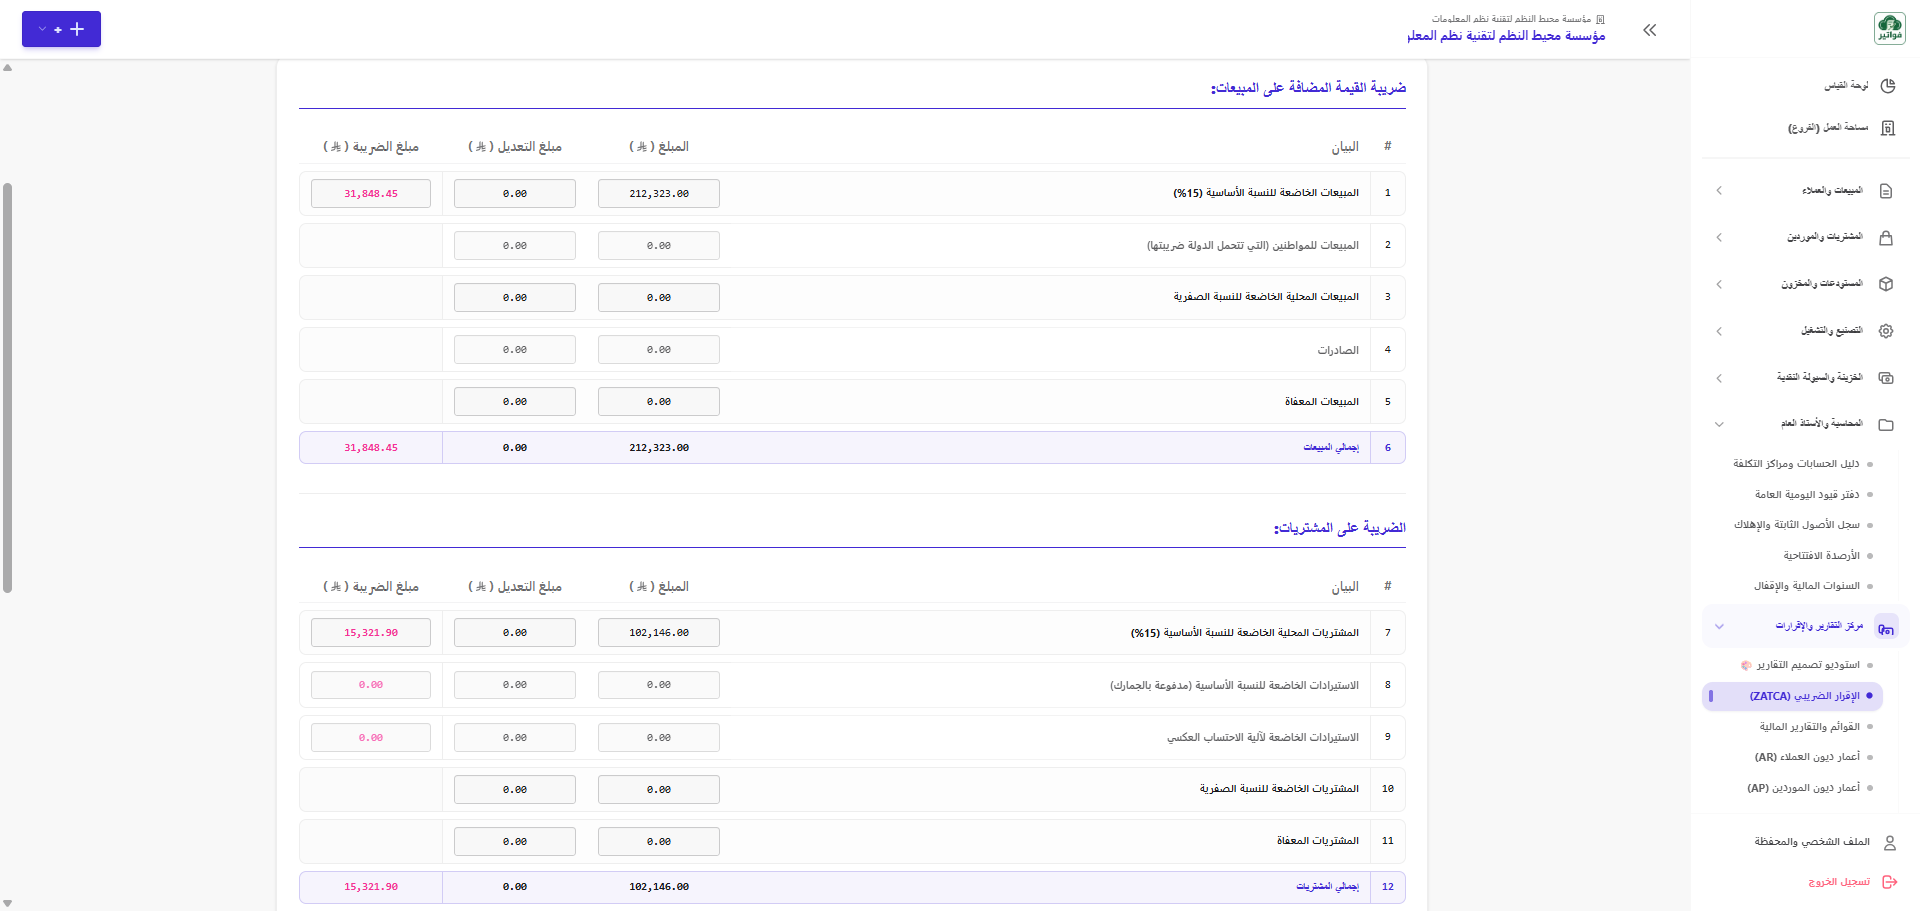Expand the treasury and cash liquidity (الخزينة) chevron
1920x911 pixels.
tap(1719, 378)
